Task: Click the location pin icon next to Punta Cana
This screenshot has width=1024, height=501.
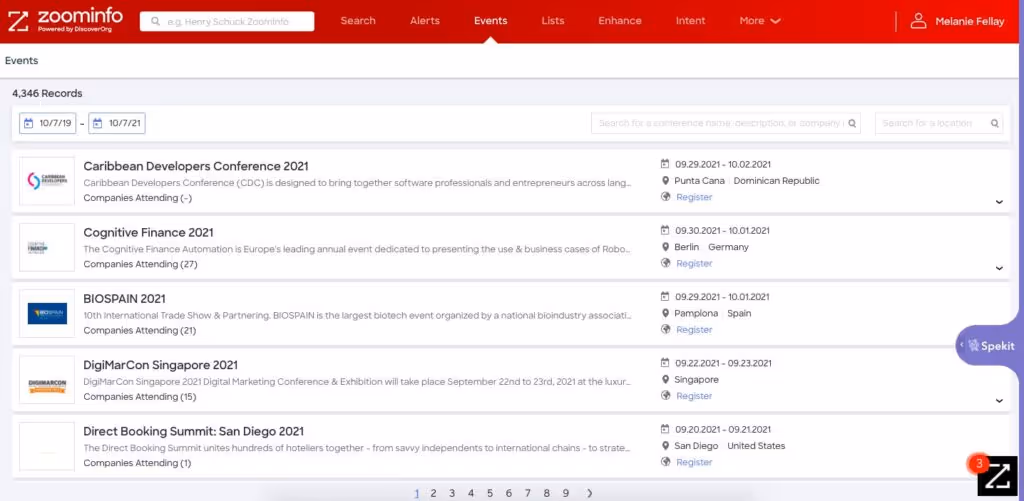Action: click(x=665, y=180)
